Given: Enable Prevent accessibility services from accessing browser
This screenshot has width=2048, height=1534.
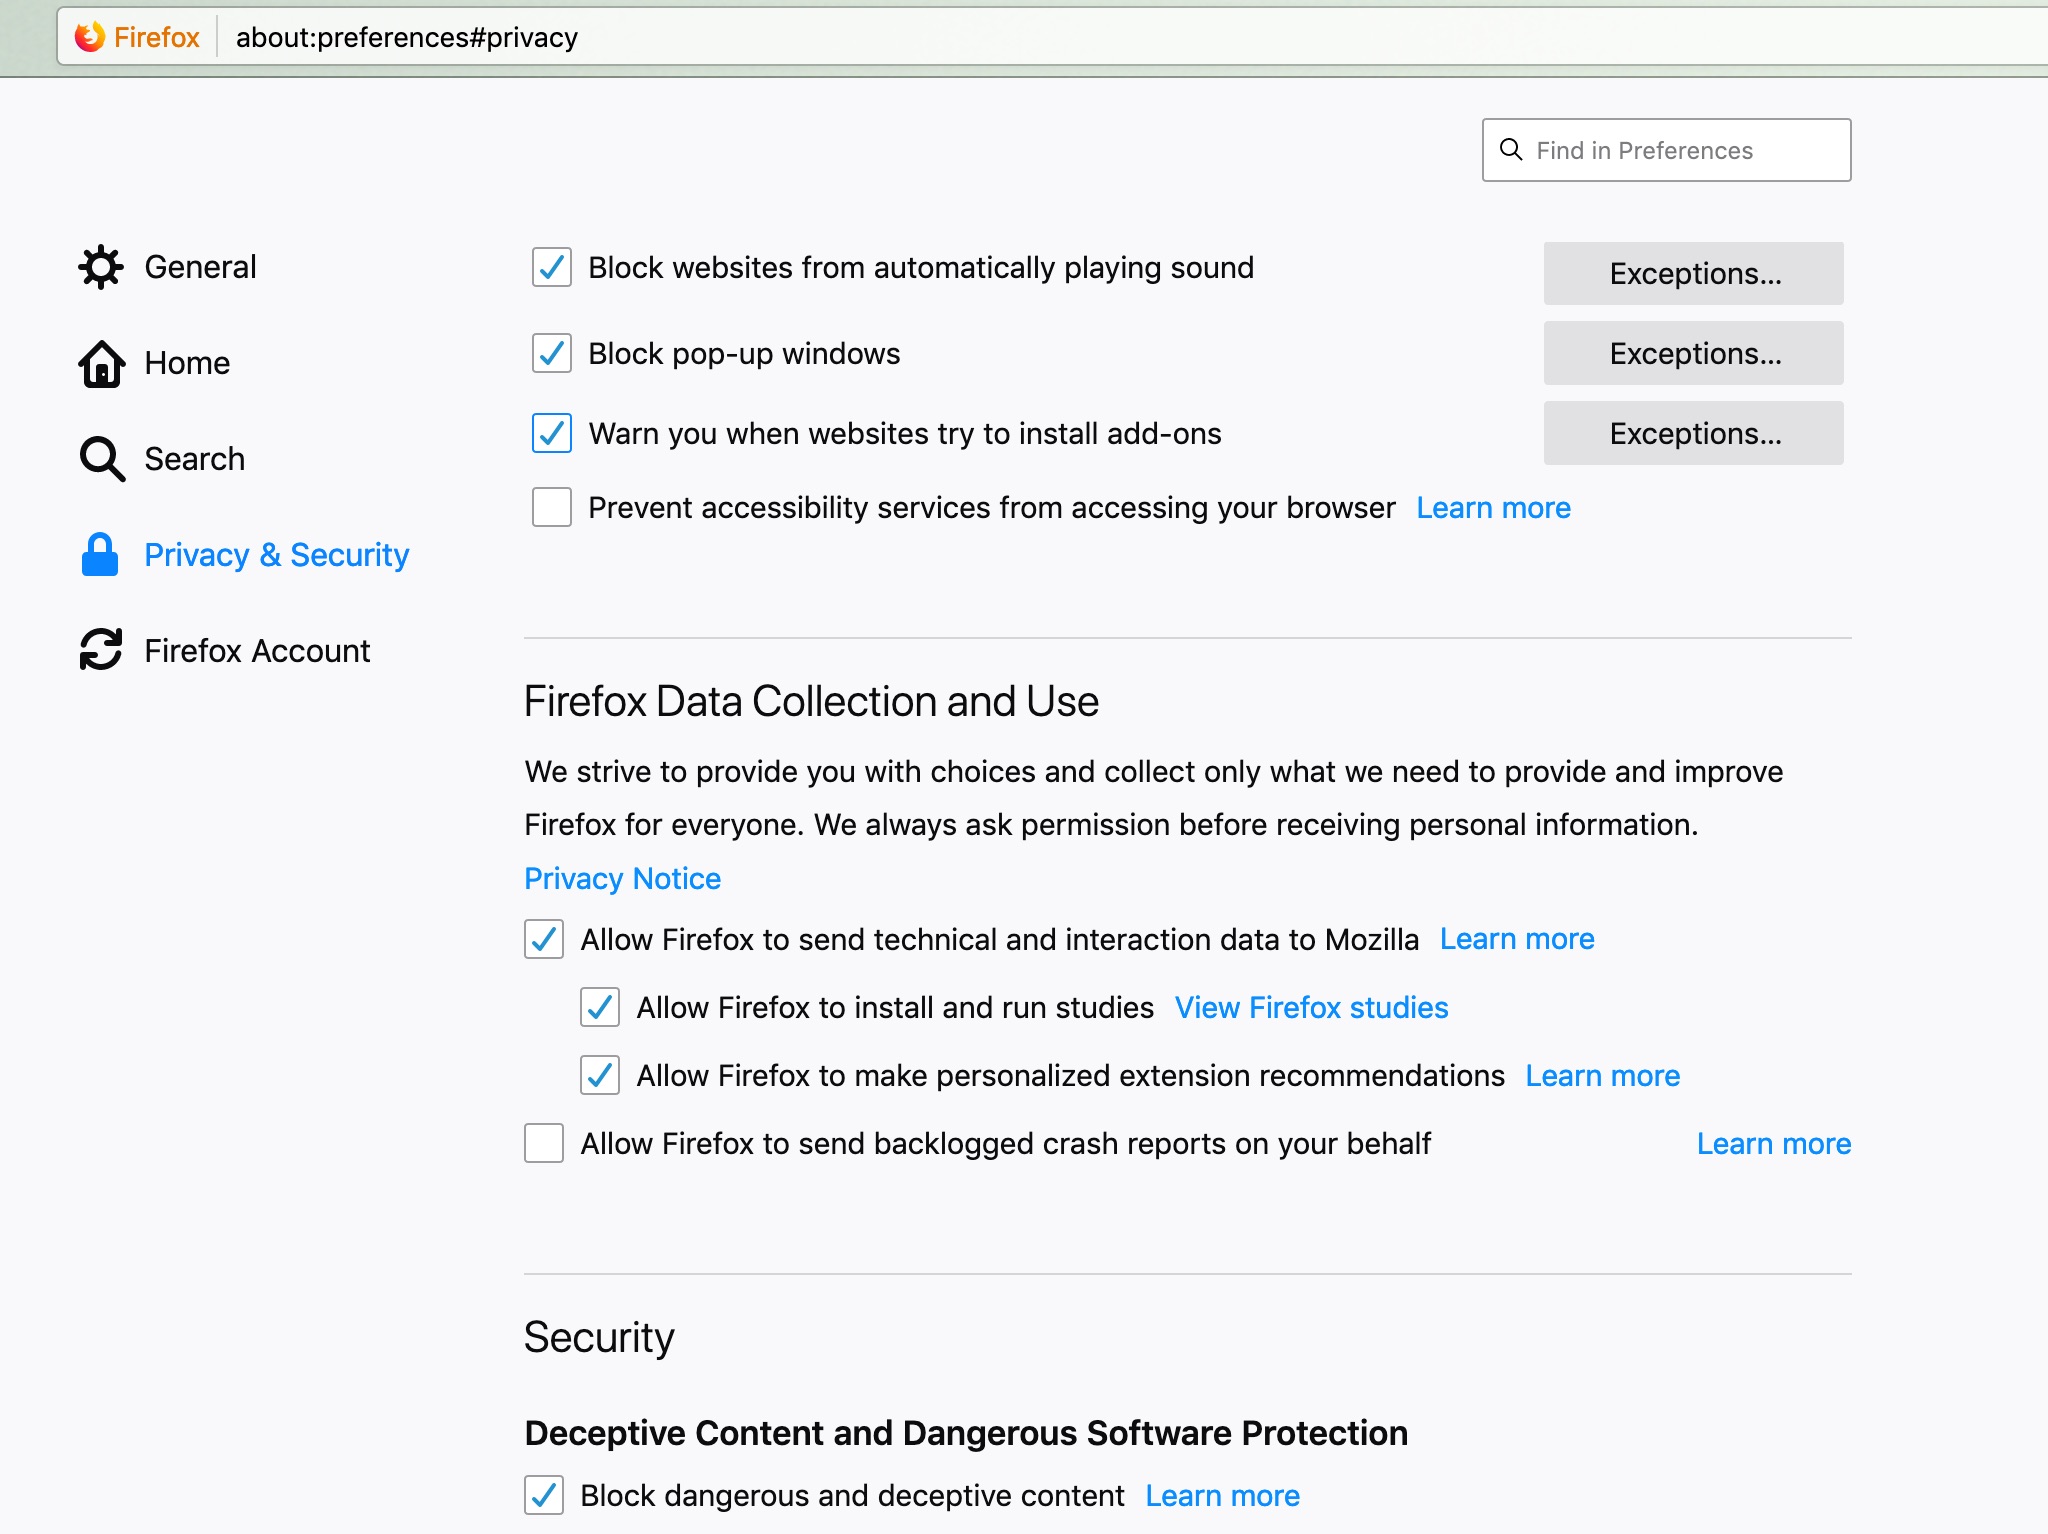Looking at the screenshot, I should [x=548, y=509].
